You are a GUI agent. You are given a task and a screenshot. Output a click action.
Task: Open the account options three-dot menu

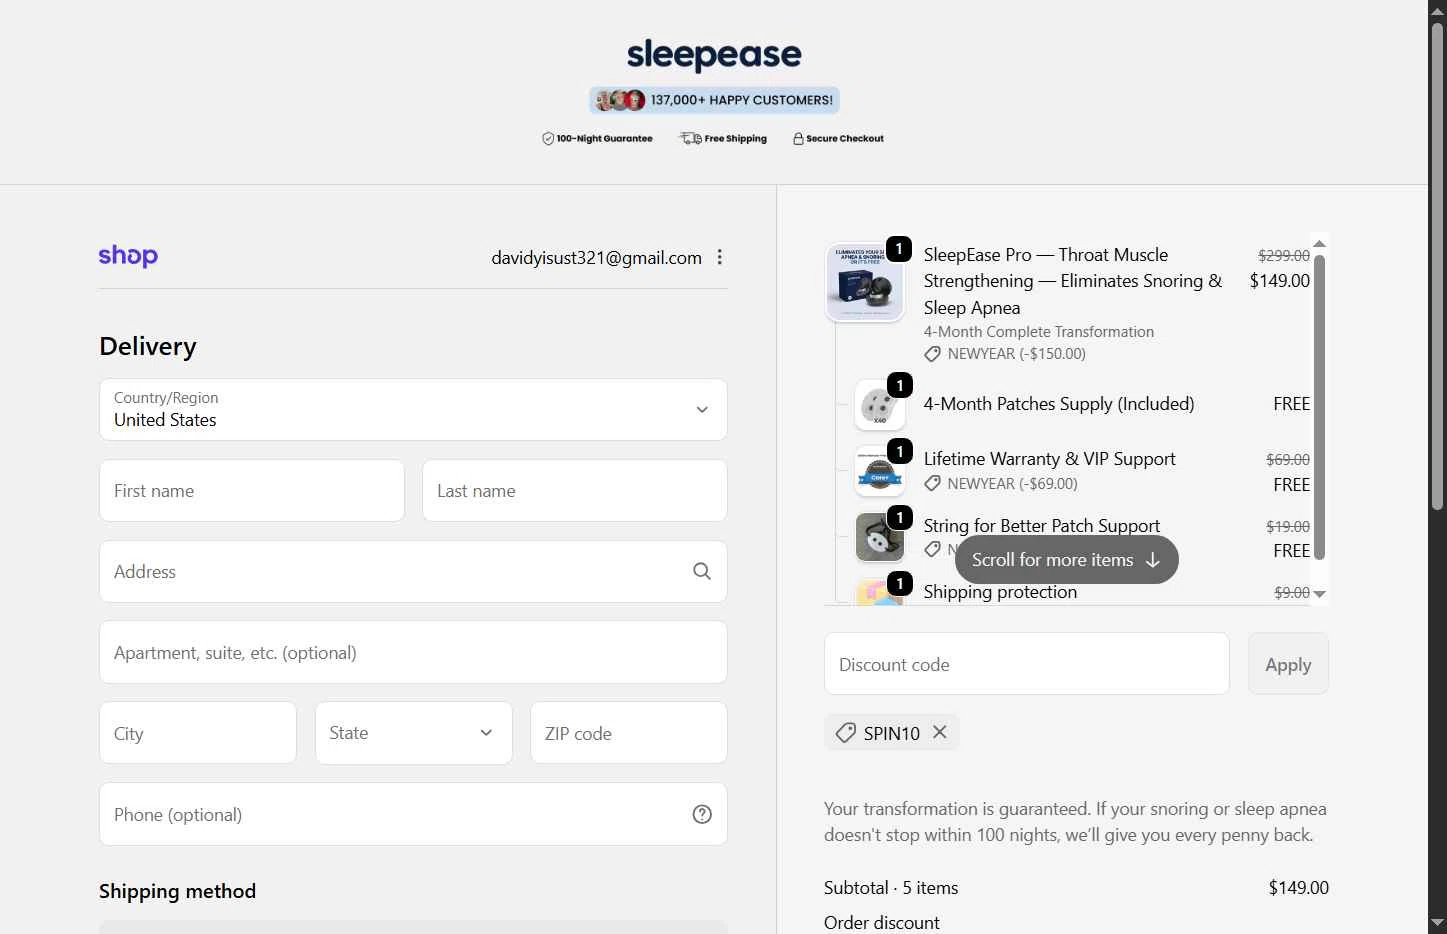[x=719, y=257]
